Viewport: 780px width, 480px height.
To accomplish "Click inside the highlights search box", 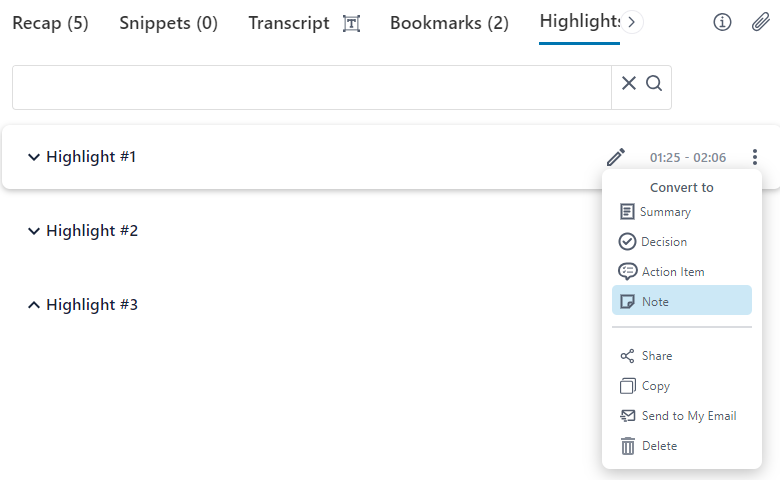I will (310, 88).
